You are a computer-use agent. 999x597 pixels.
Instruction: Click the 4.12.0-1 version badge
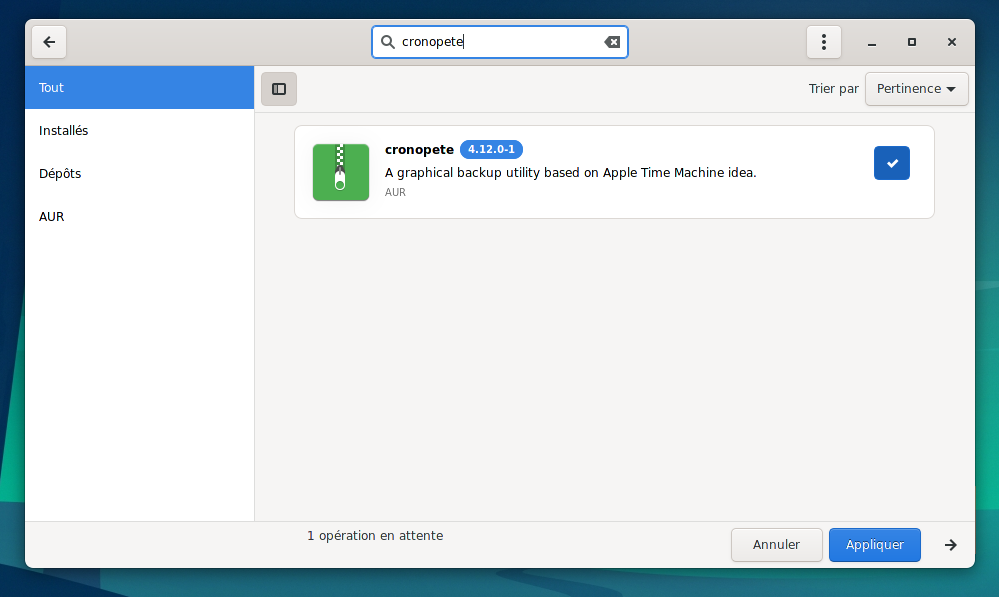pos(491,150)
